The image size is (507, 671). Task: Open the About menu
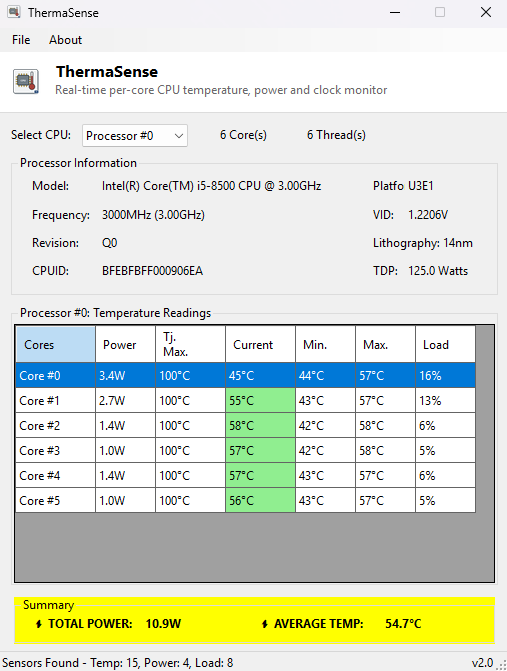pos(65,40)
